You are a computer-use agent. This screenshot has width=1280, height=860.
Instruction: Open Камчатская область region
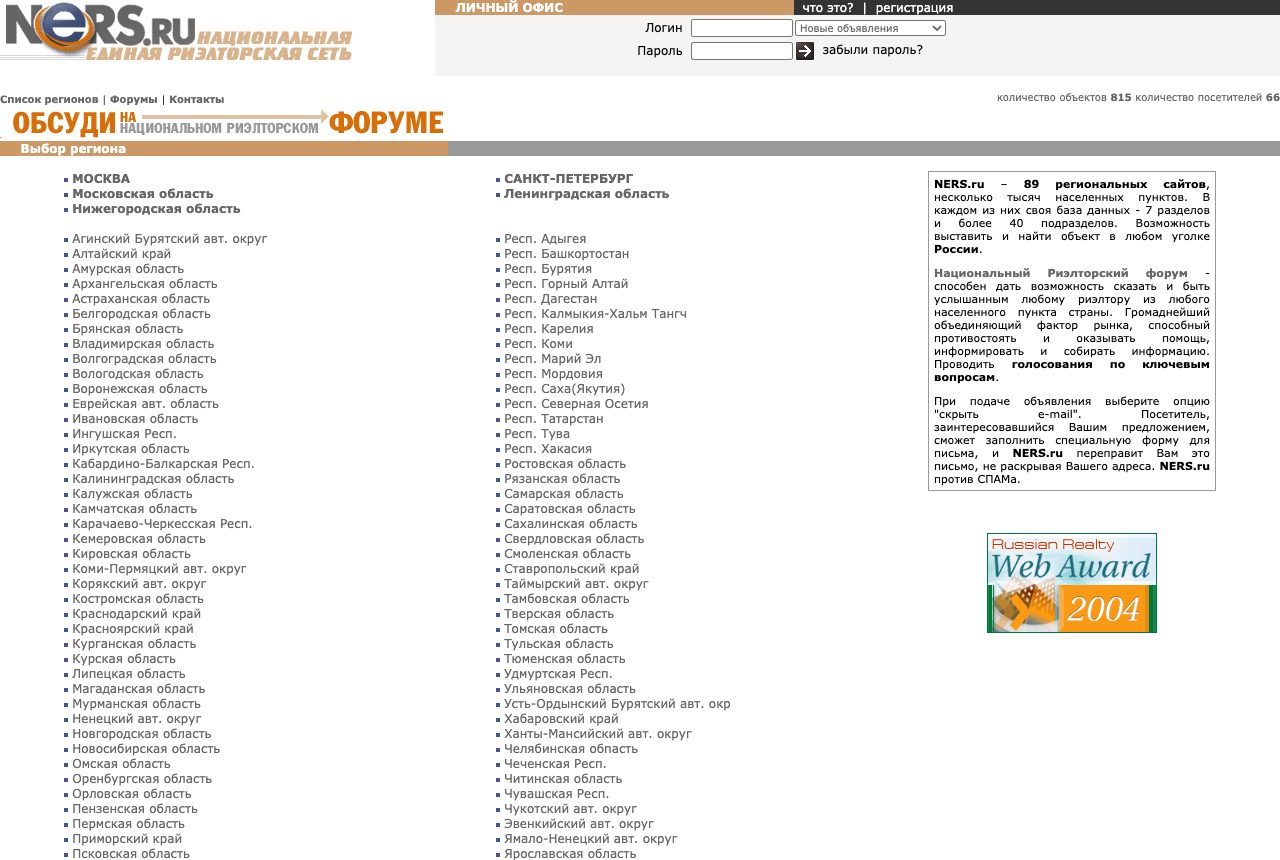(135, 509)
